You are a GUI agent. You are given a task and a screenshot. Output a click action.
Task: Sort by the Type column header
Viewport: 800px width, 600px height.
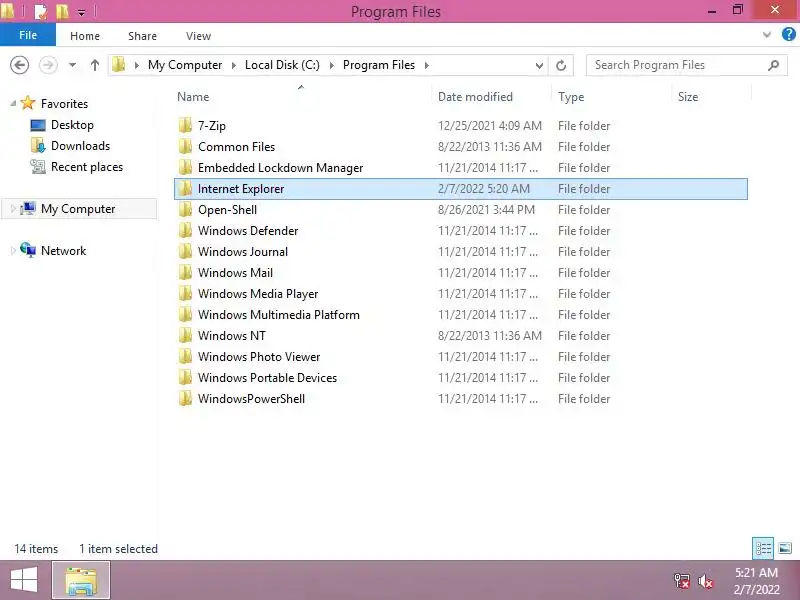[x=571, y=97]
